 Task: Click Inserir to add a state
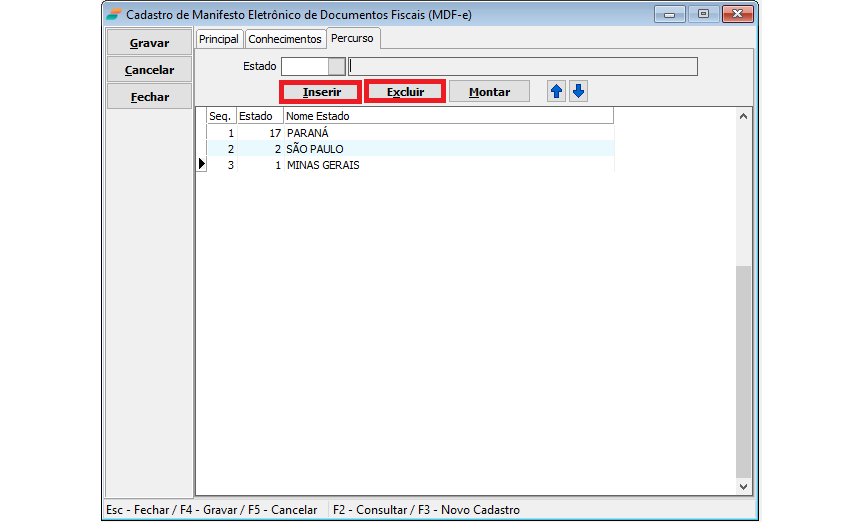pos(321,92)
